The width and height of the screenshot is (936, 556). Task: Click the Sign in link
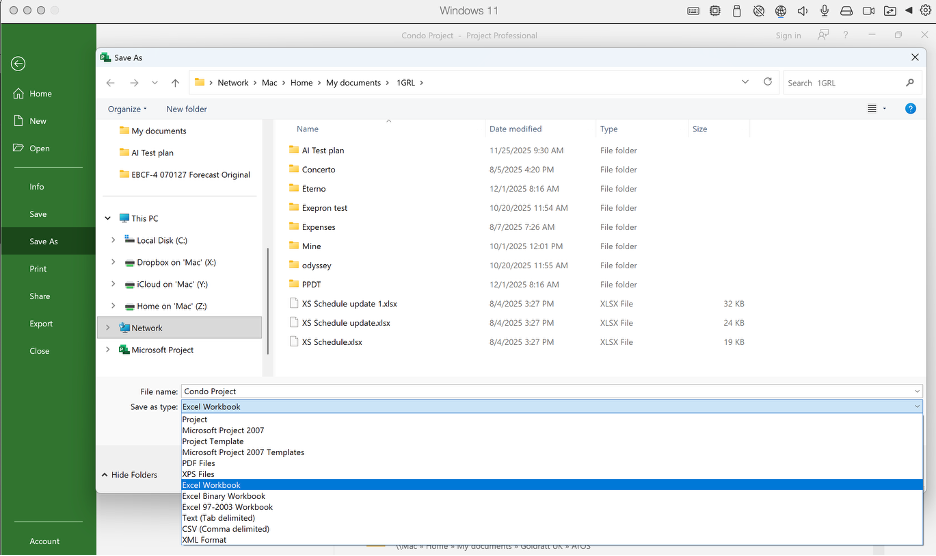pos(788,36)
